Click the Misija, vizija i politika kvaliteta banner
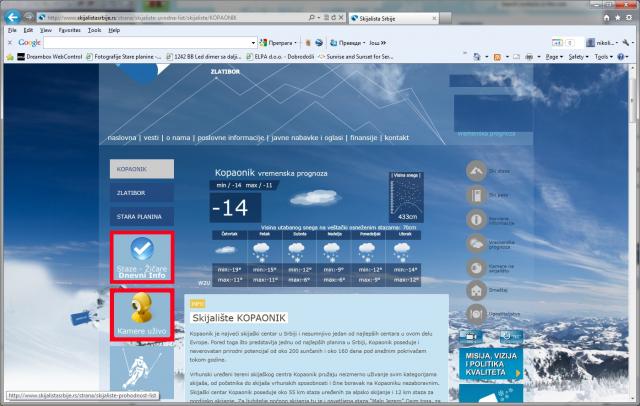The width and height of the screenshot is (640, 406). [491, 364]
